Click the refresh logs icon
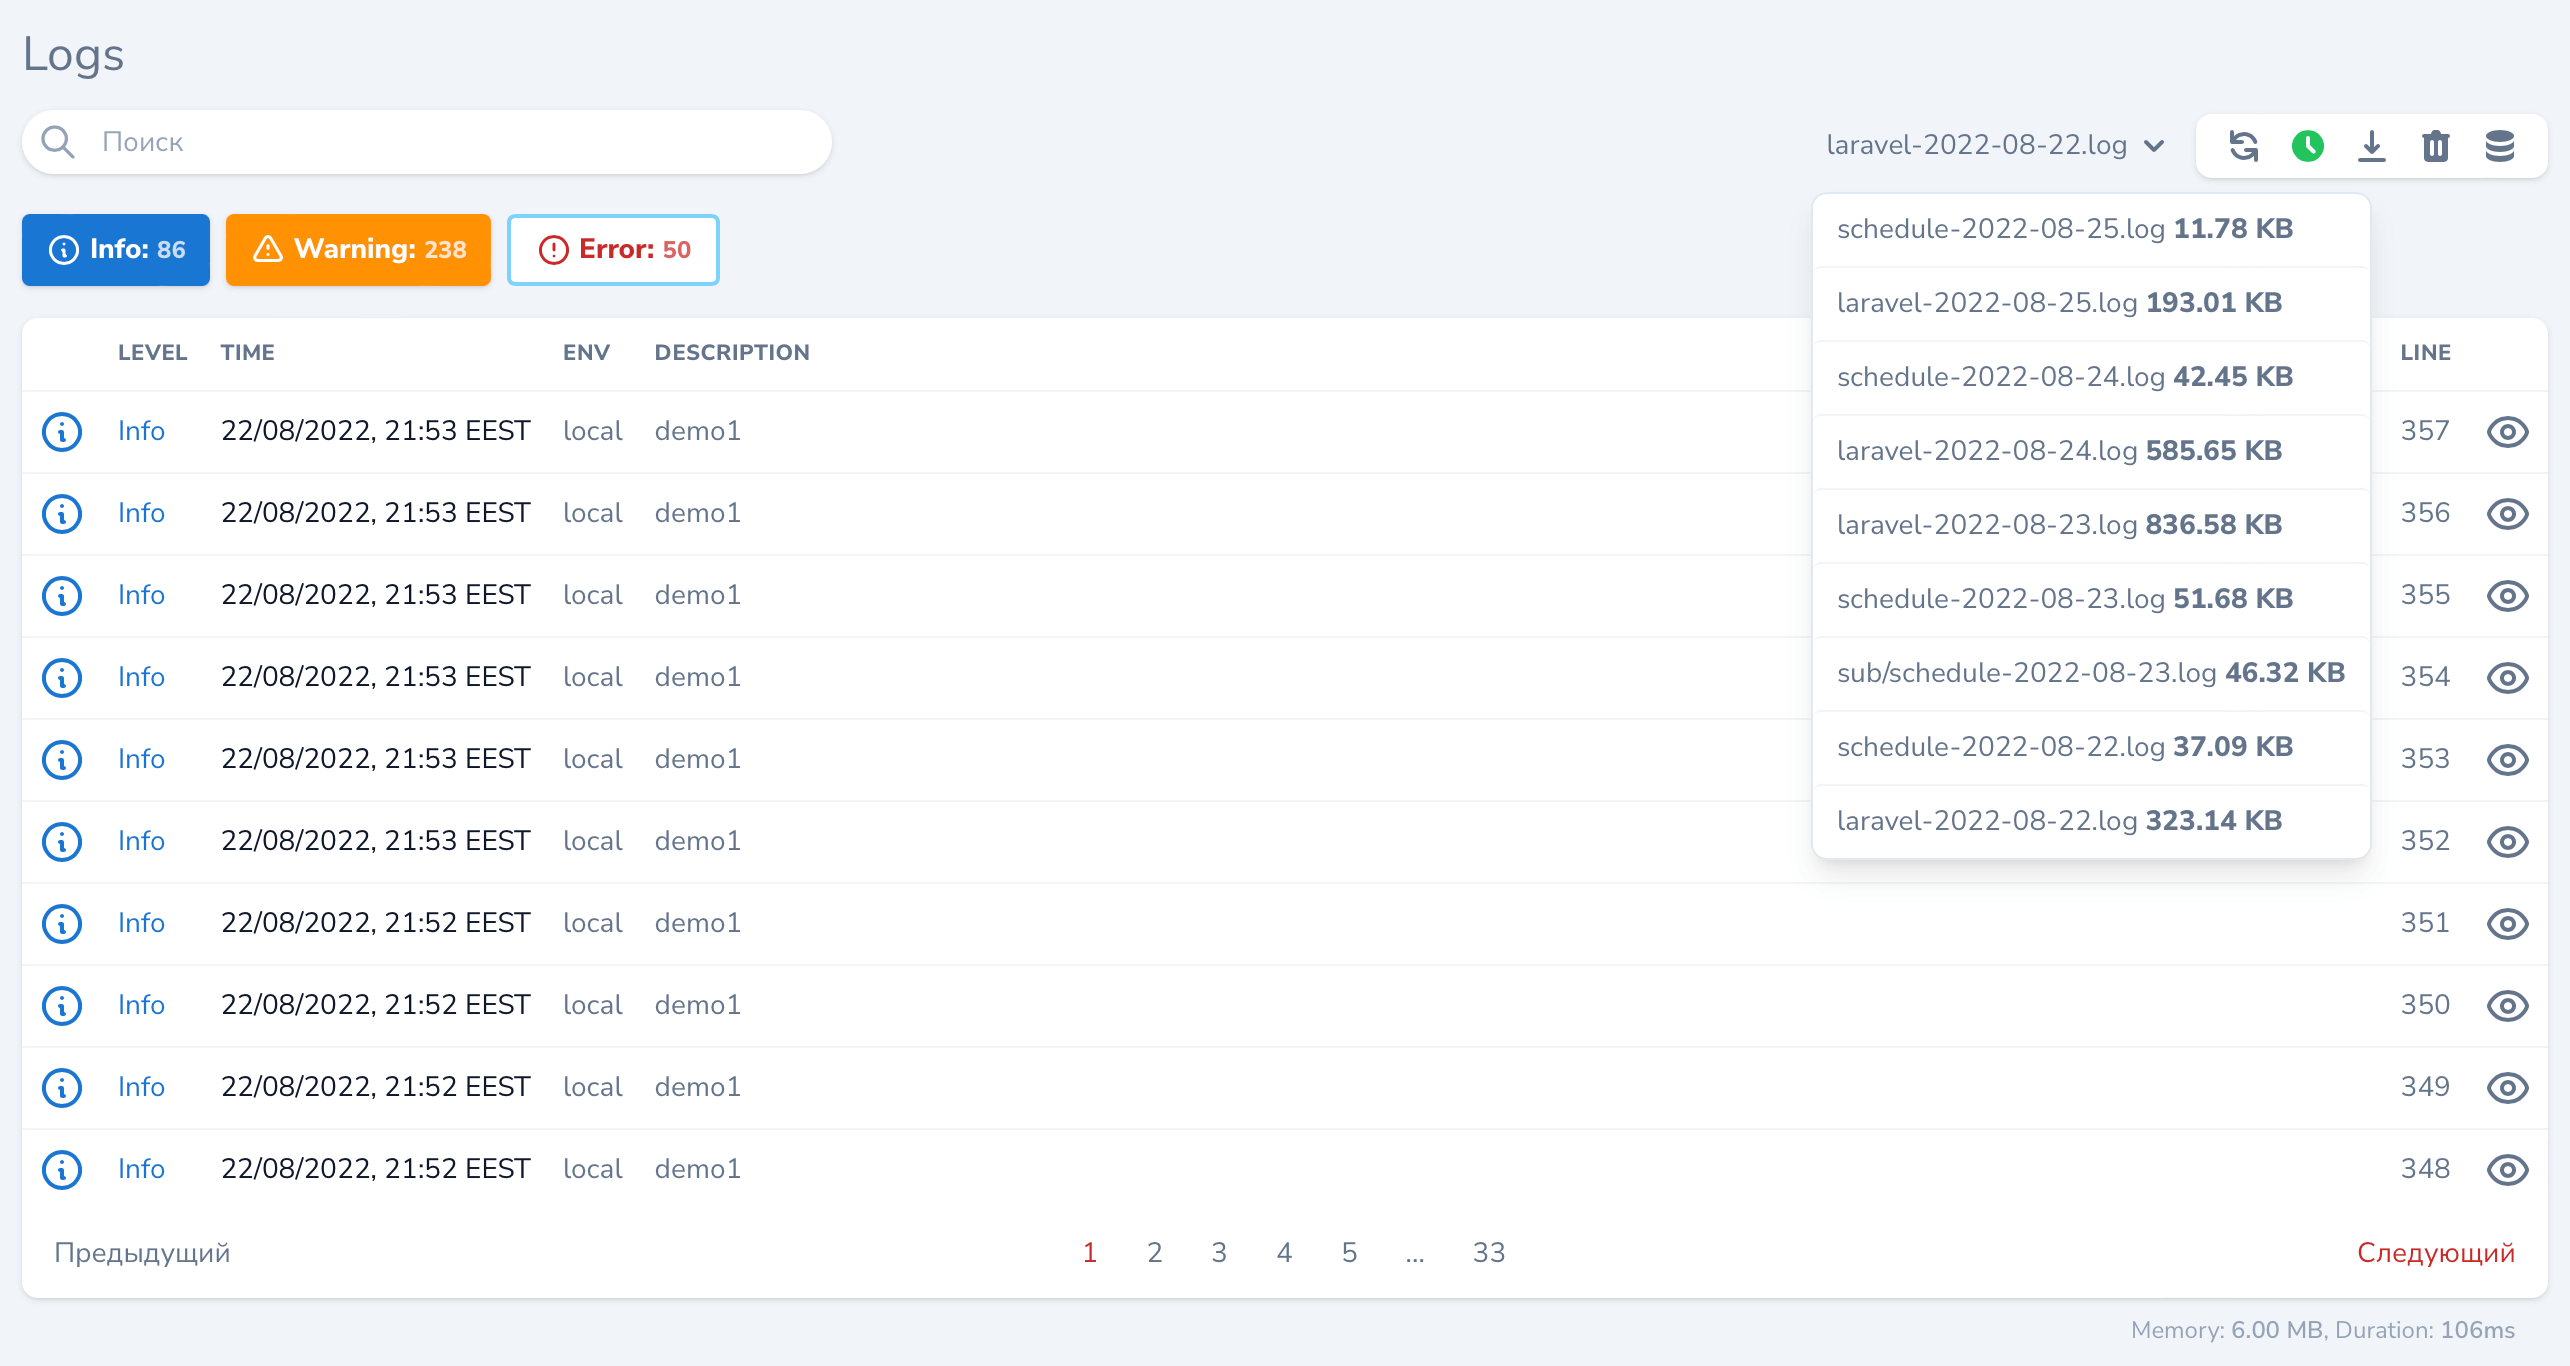 click(2243, 146)
